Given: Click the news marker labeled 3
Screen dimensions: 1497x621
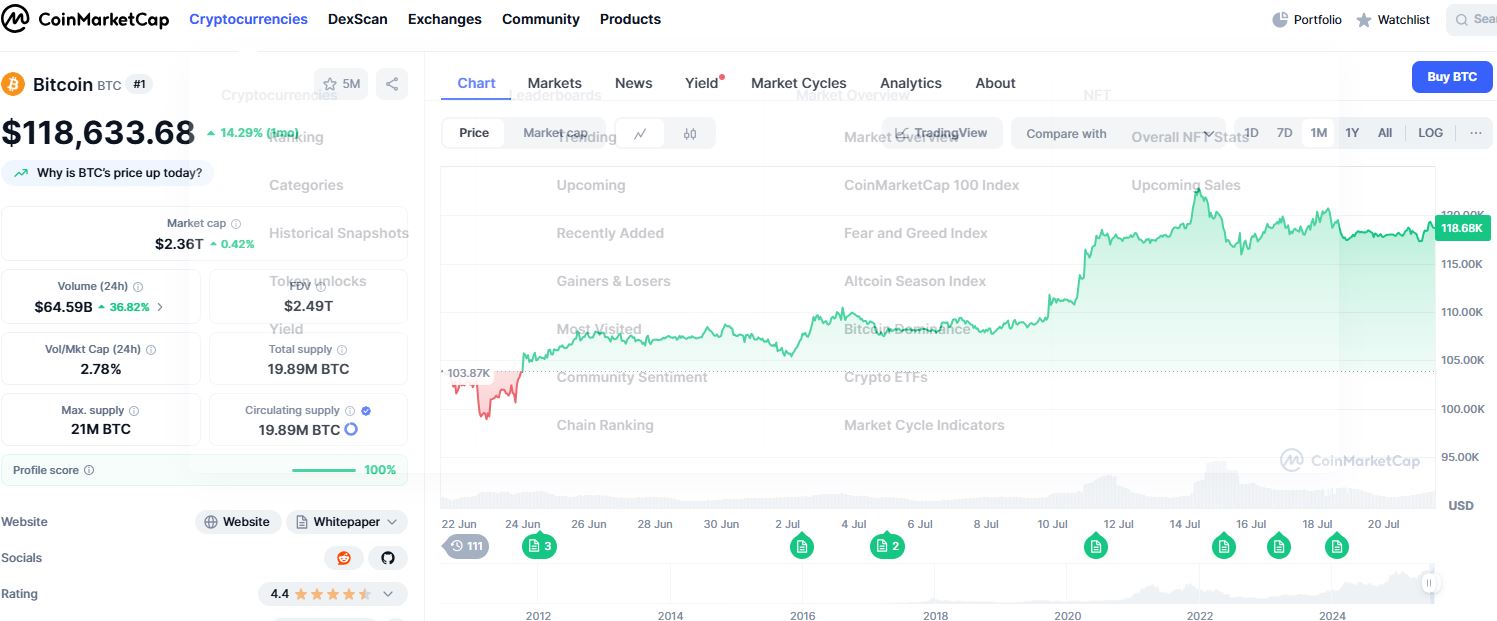Looking at the screenshot, I should coord(539,546).
